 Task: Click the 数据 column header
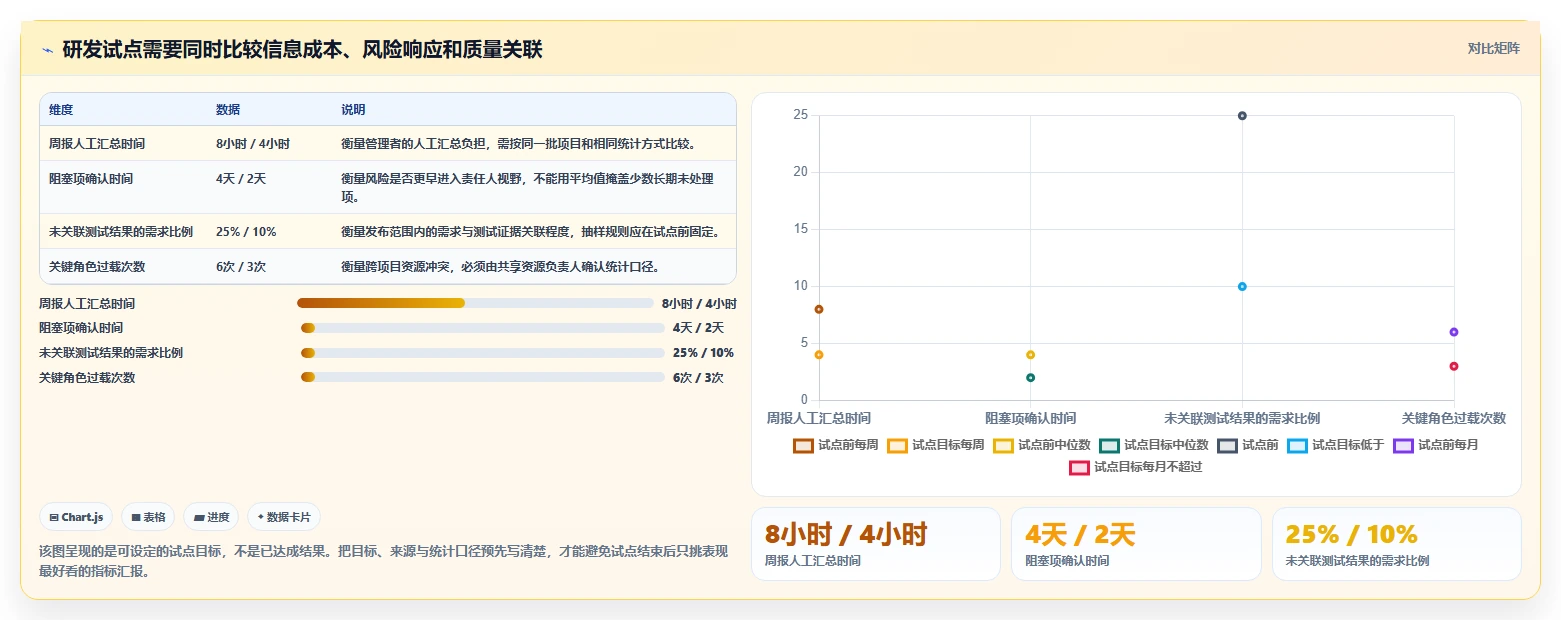click(x=228, y=110)
